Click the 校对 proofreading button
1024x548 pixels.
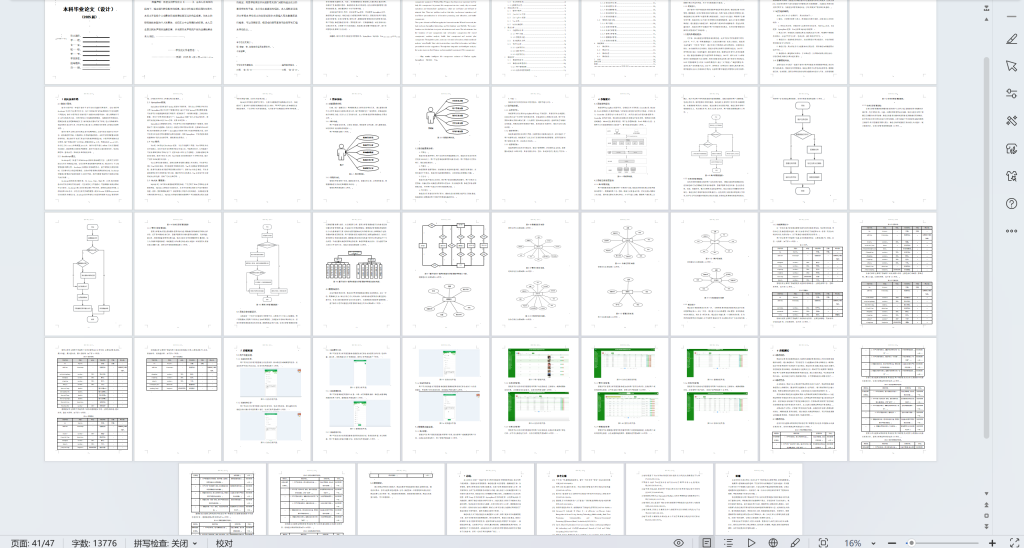pos(224,543)
